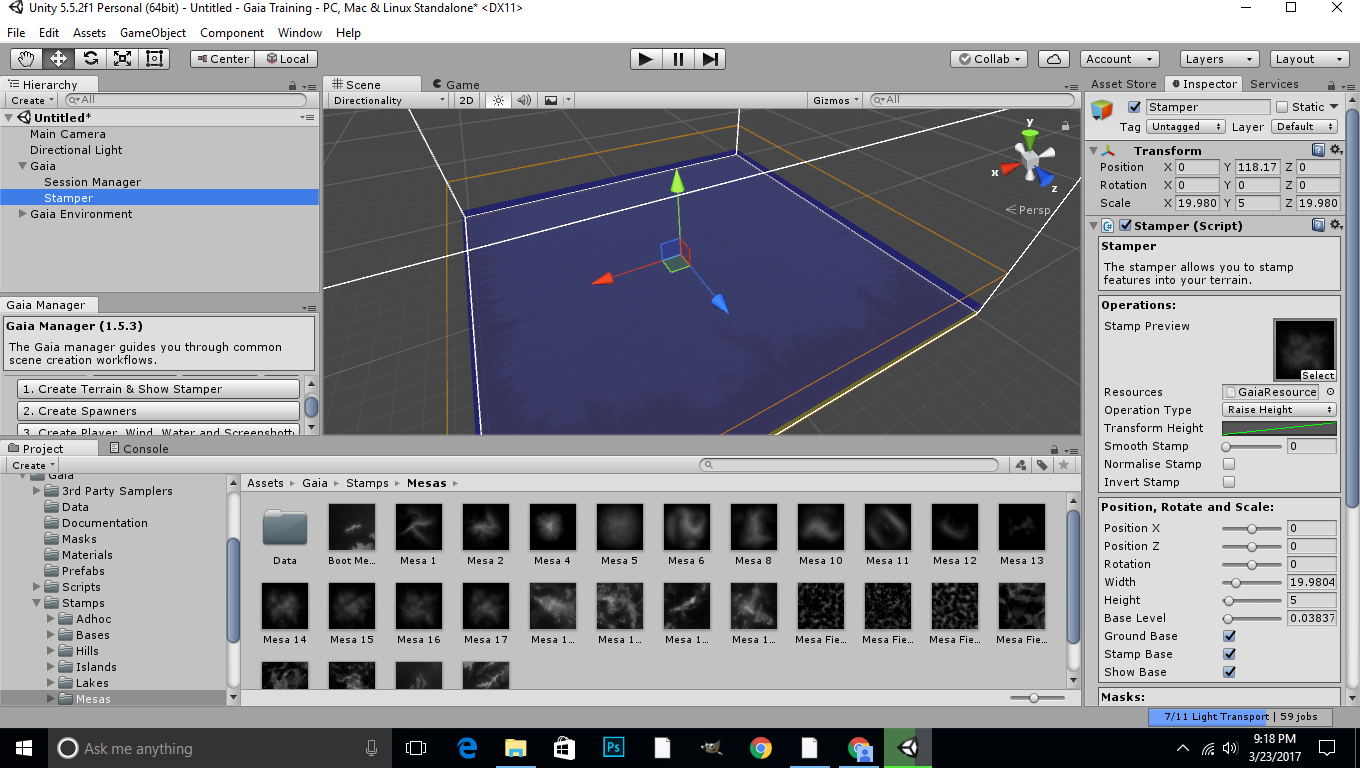
Task: Open the Collab button
Action: coord(989,59)
